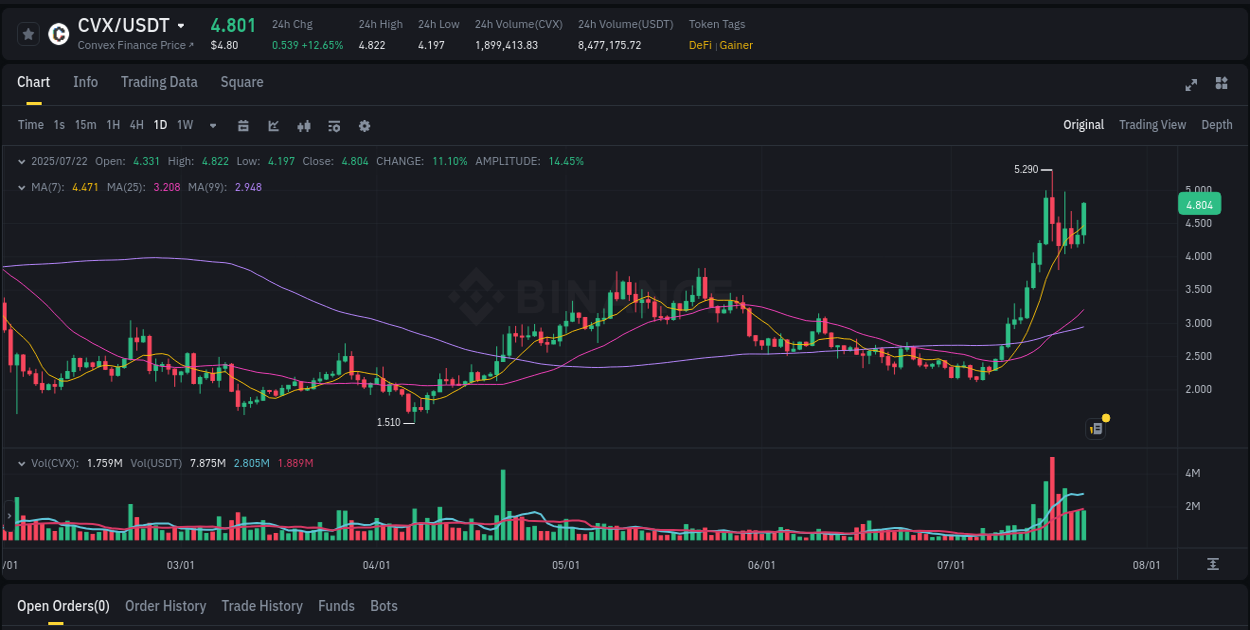Open the chart settings gear
Viewport: 1250px width, 630px height.
point(364,126)
